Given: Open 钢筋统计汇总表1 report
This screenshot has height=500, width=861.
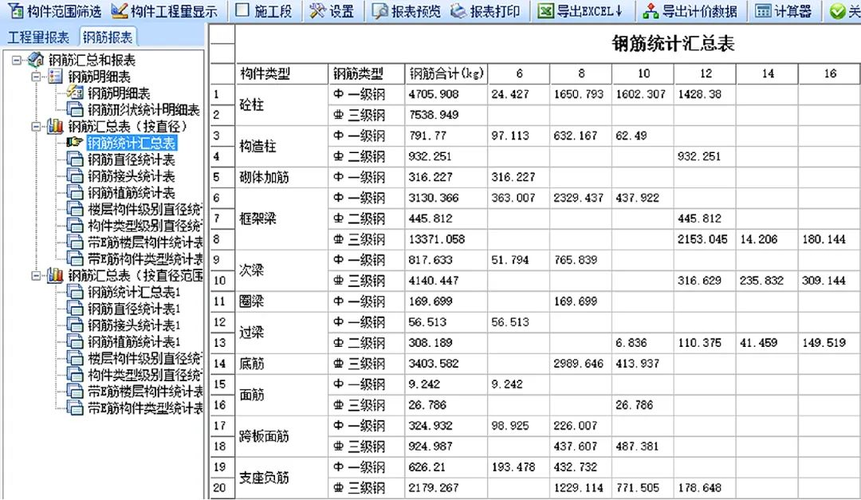Looking at the screenshot, I should coord(134,292).
